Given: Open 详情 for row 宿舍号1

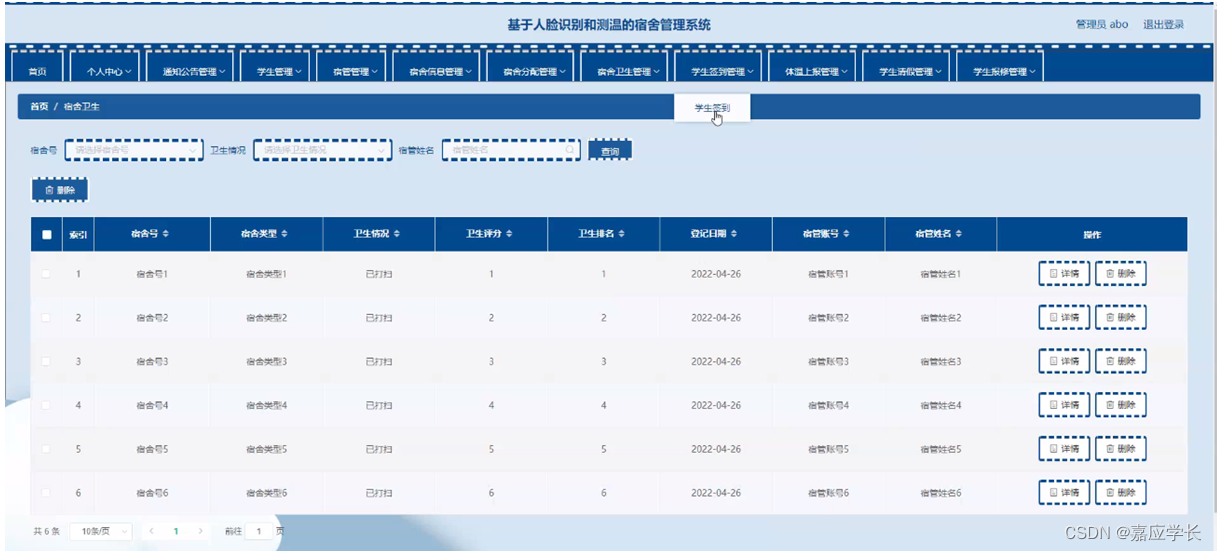Looking at the screenshot, I should [x=1064, y=274].
